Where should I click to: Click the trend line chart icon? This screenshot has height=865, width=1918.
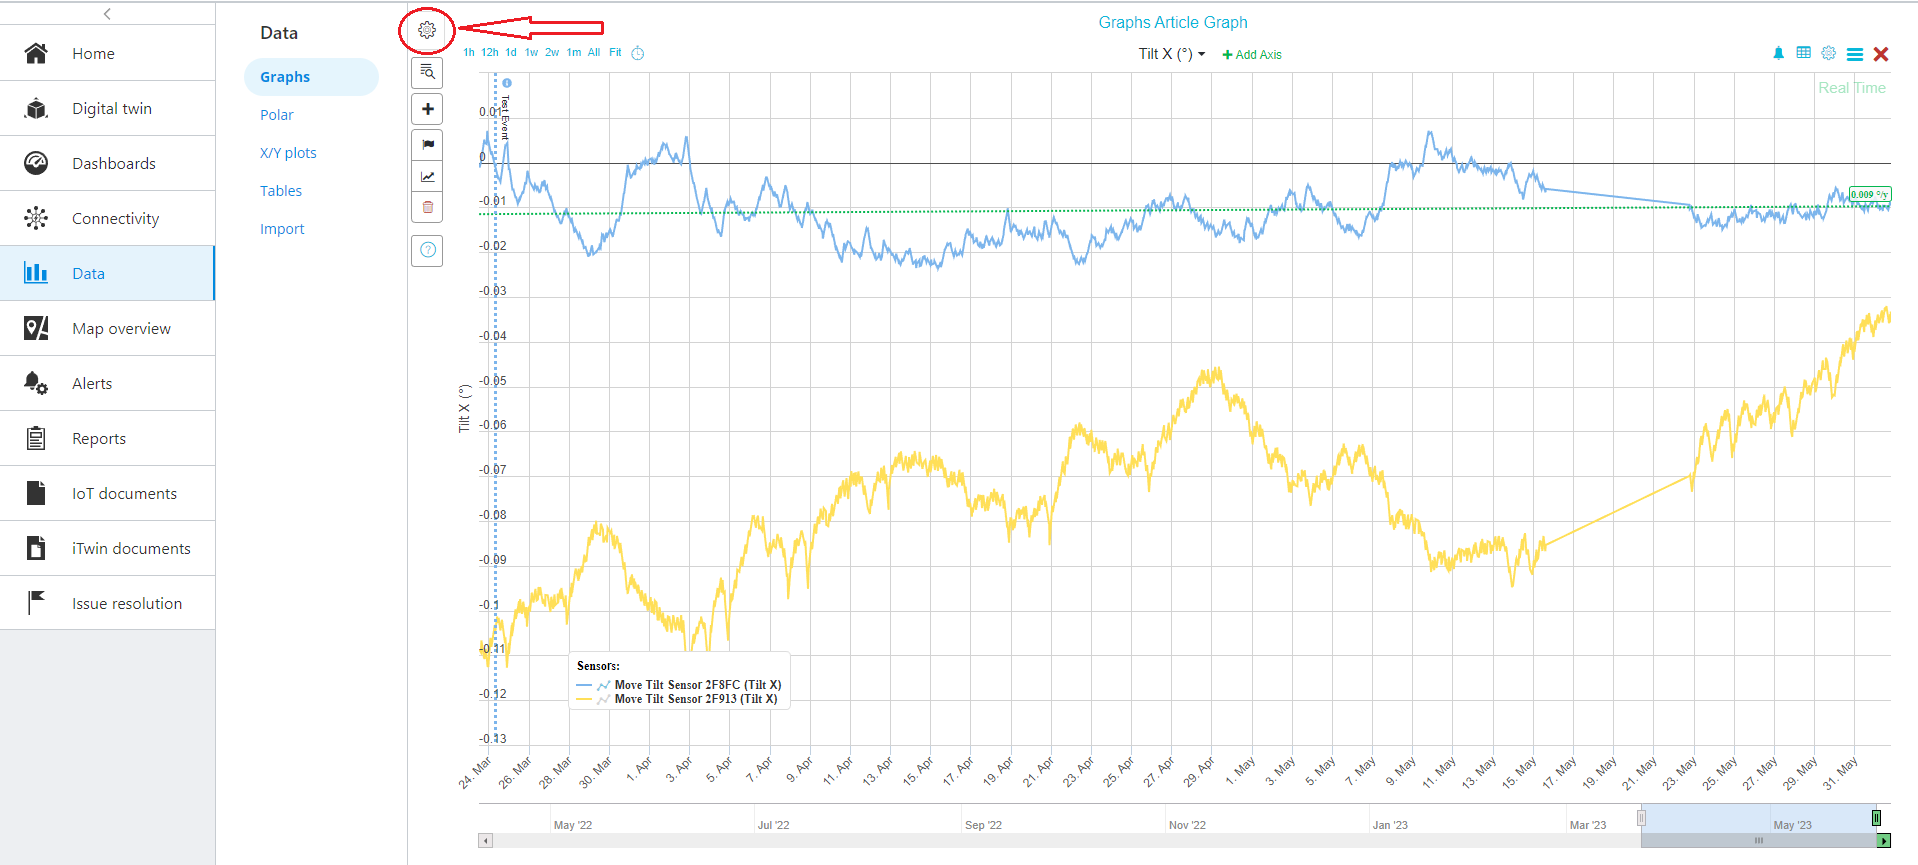coord(428,176)
